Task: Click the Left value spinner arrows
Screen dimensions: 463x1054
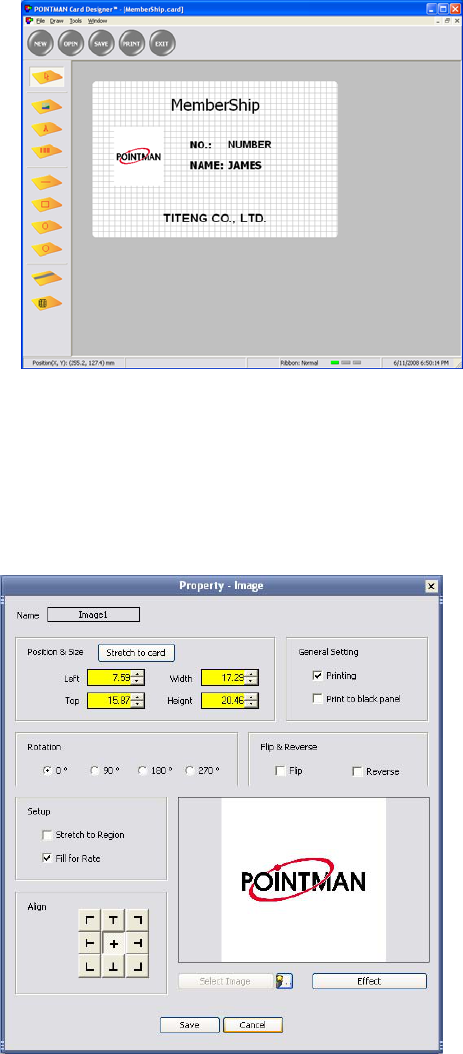Action: click(x=138, y=677)
